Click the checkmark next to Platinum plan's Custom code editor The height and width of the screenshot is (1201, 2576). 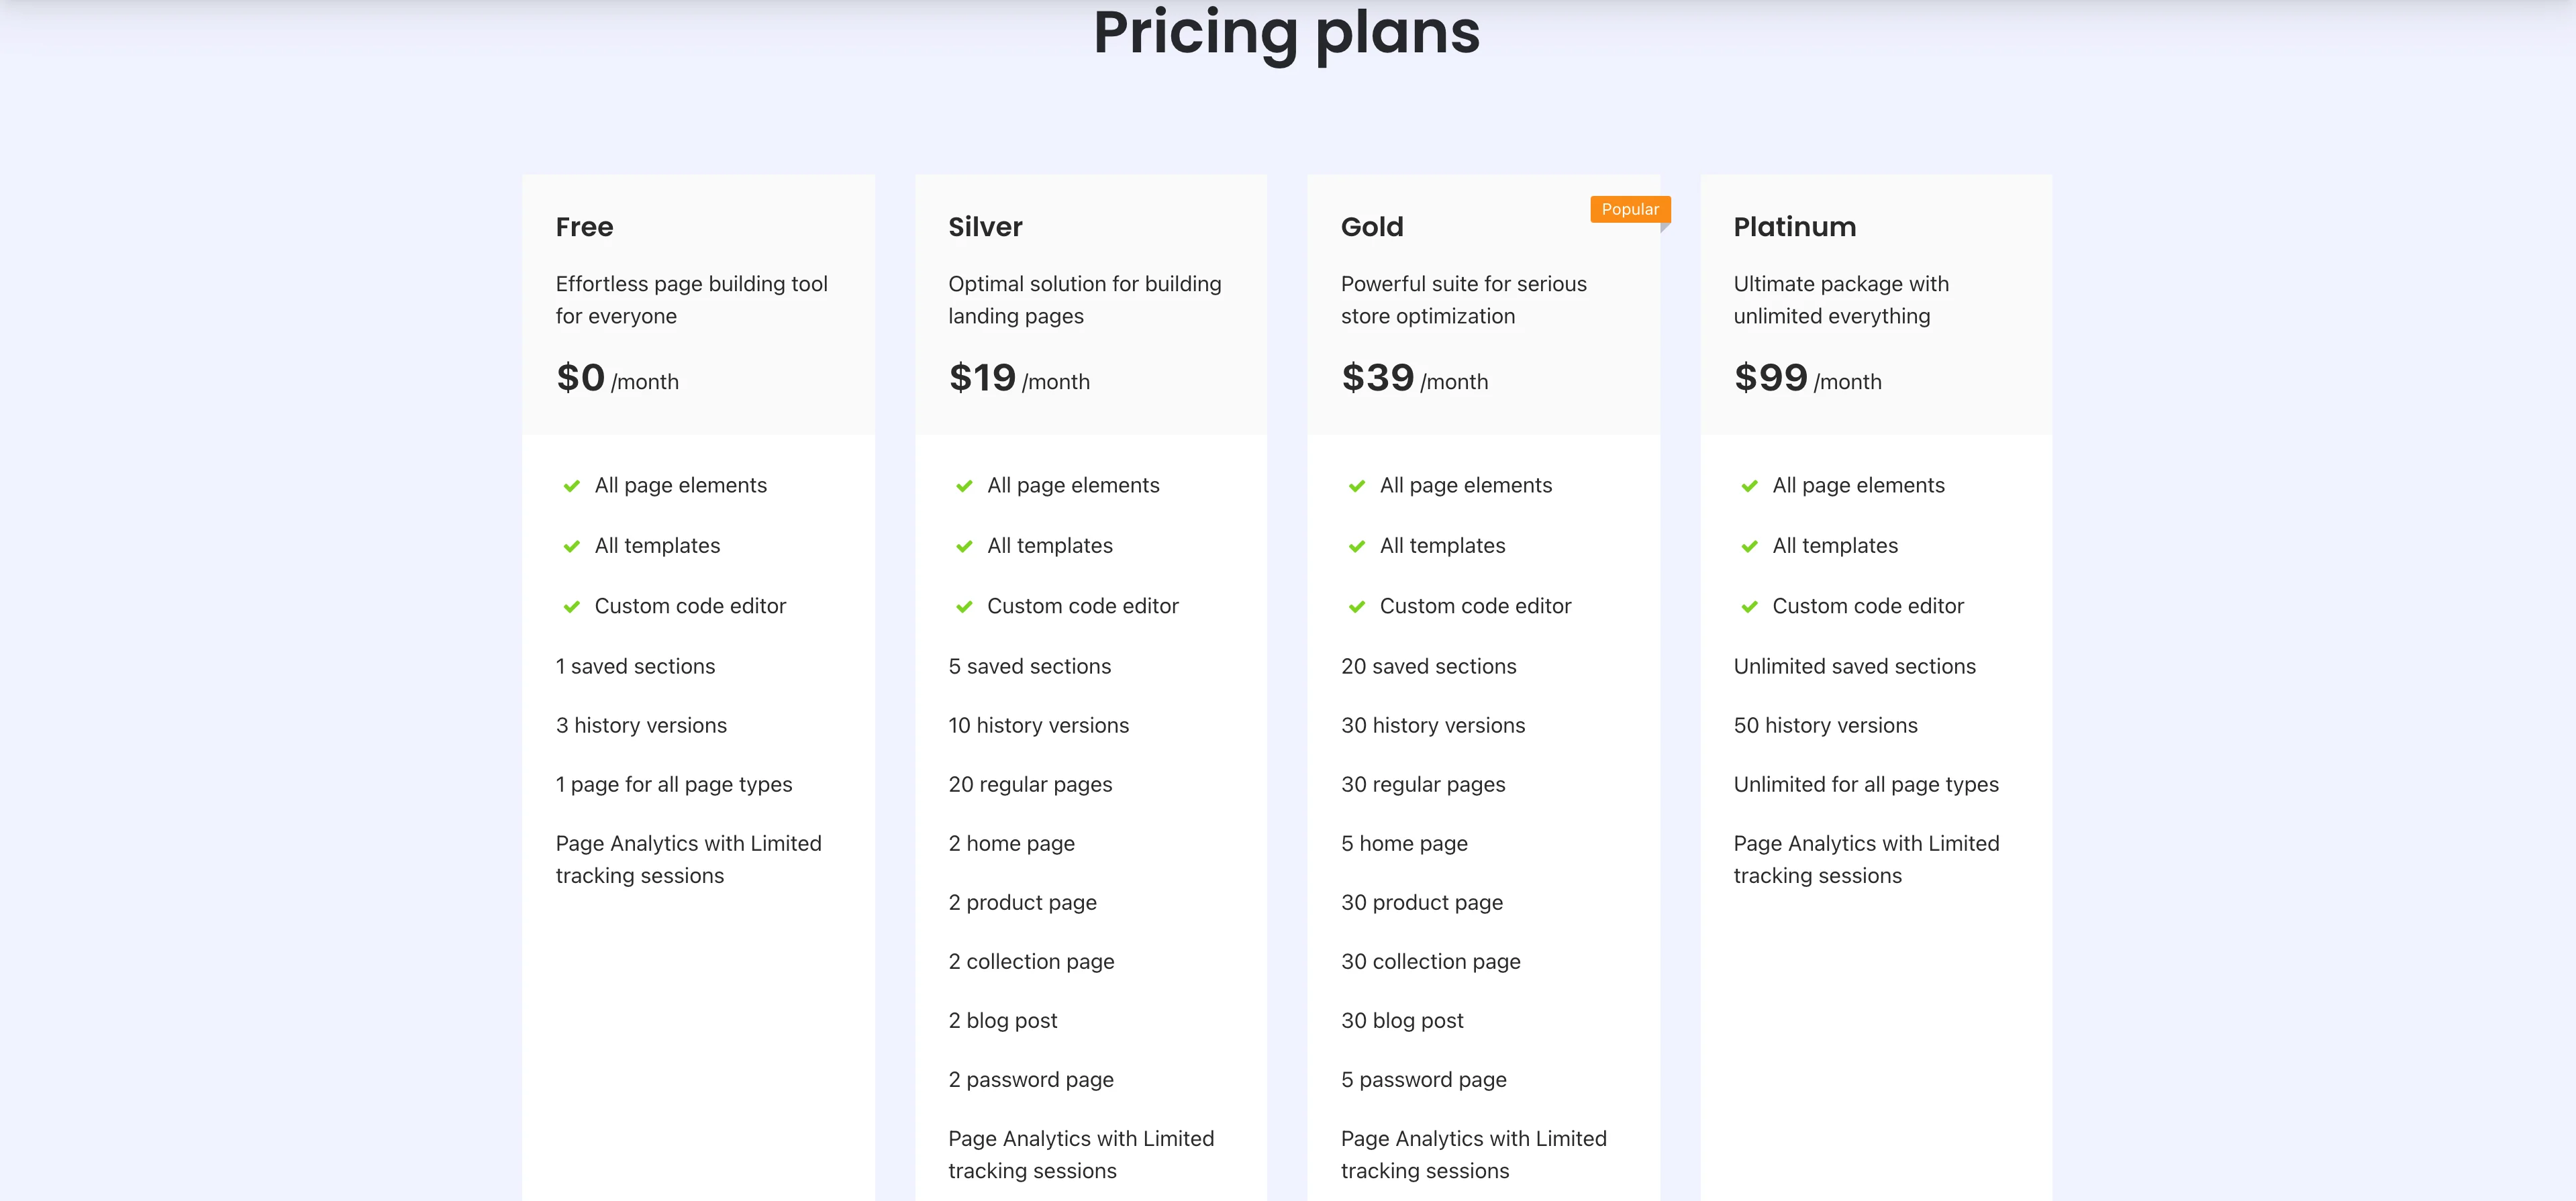(1749, 607)
